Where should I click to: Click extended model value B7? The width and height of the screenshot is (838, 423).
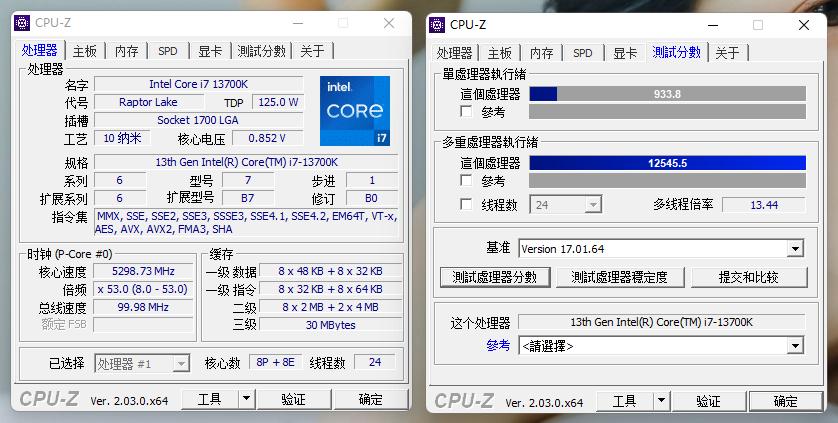coord(247,198)
